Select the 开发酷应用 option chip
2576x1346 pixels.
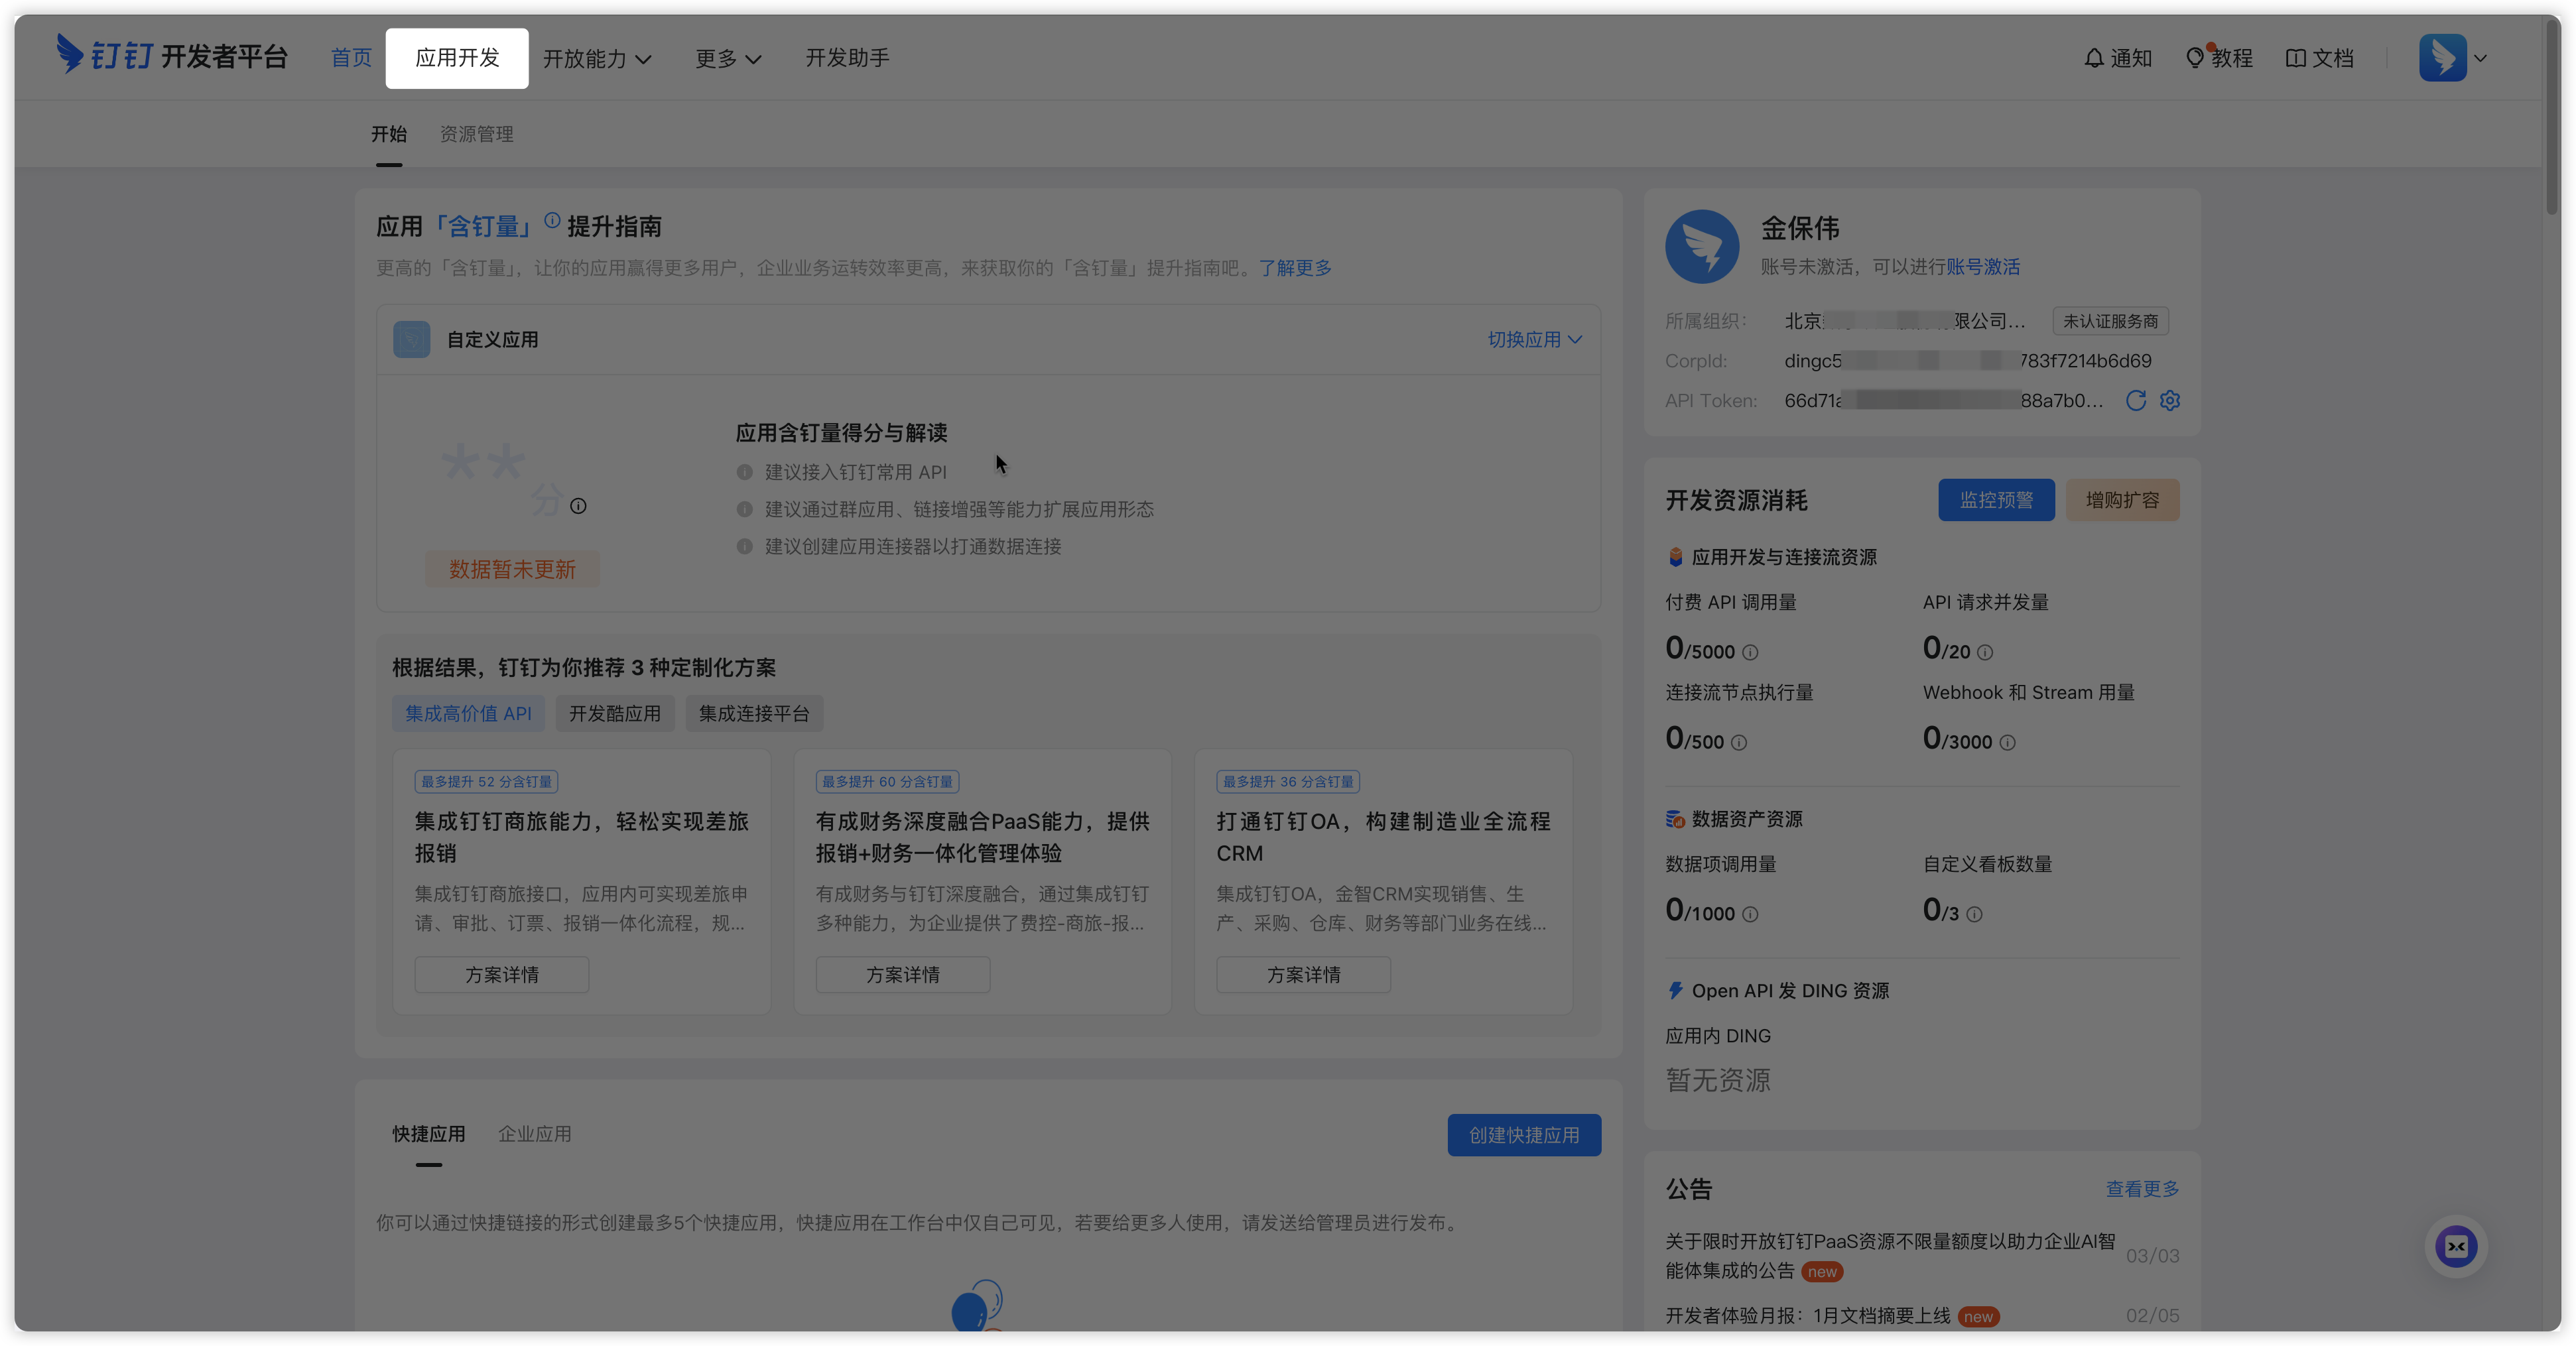615,714
